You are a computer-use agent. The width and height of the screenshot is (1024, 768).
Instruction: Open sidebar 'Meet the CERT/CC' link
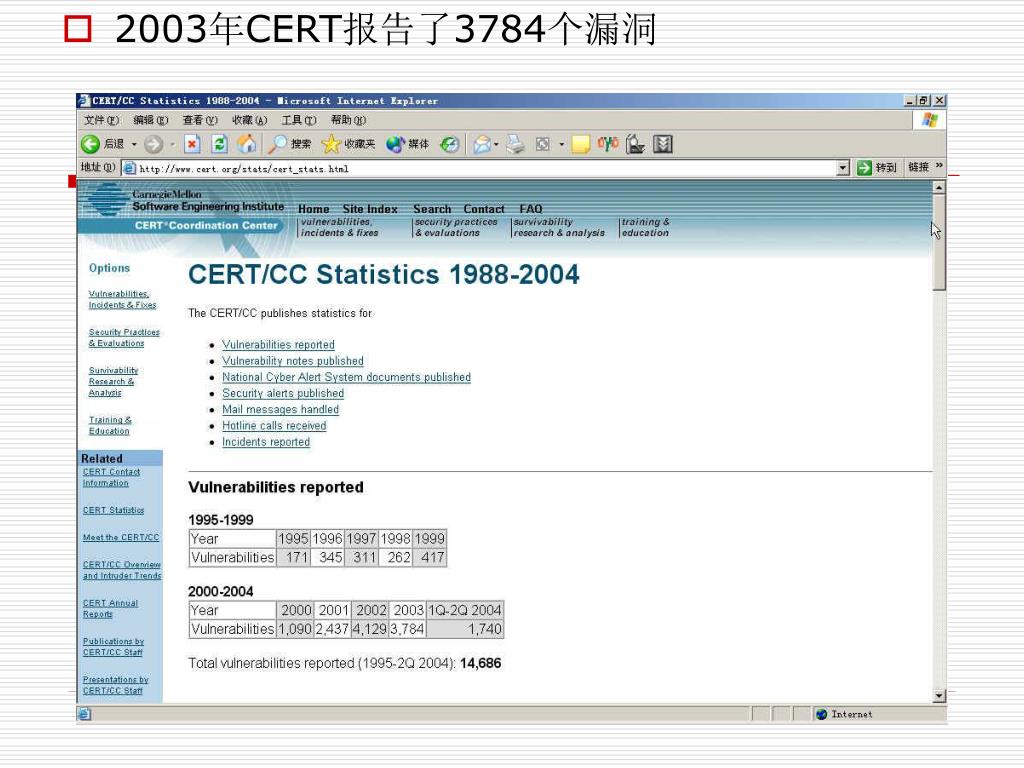pyautogui.click(x=121, y=537)
